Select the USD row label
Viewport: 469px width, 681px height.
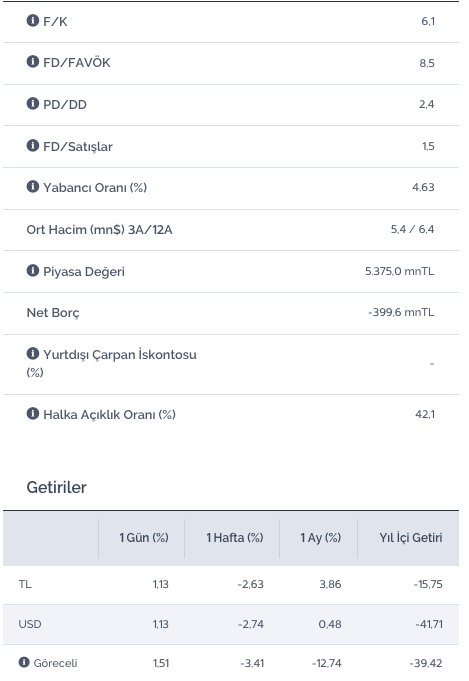coord(30,624)
